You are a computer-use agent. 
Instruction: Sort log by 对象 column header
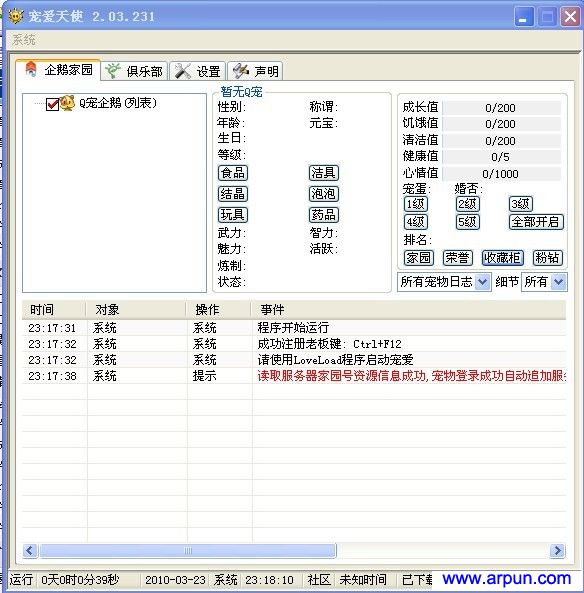point(135,310)
